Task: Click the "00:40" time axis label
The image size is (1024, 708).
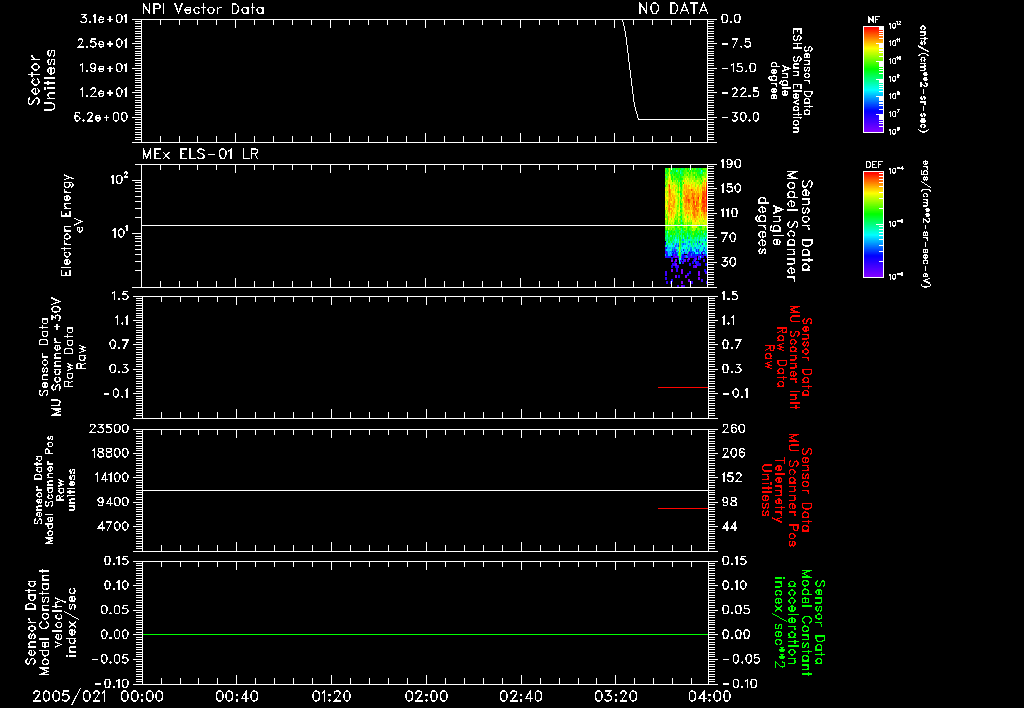Action: (236, 696)
